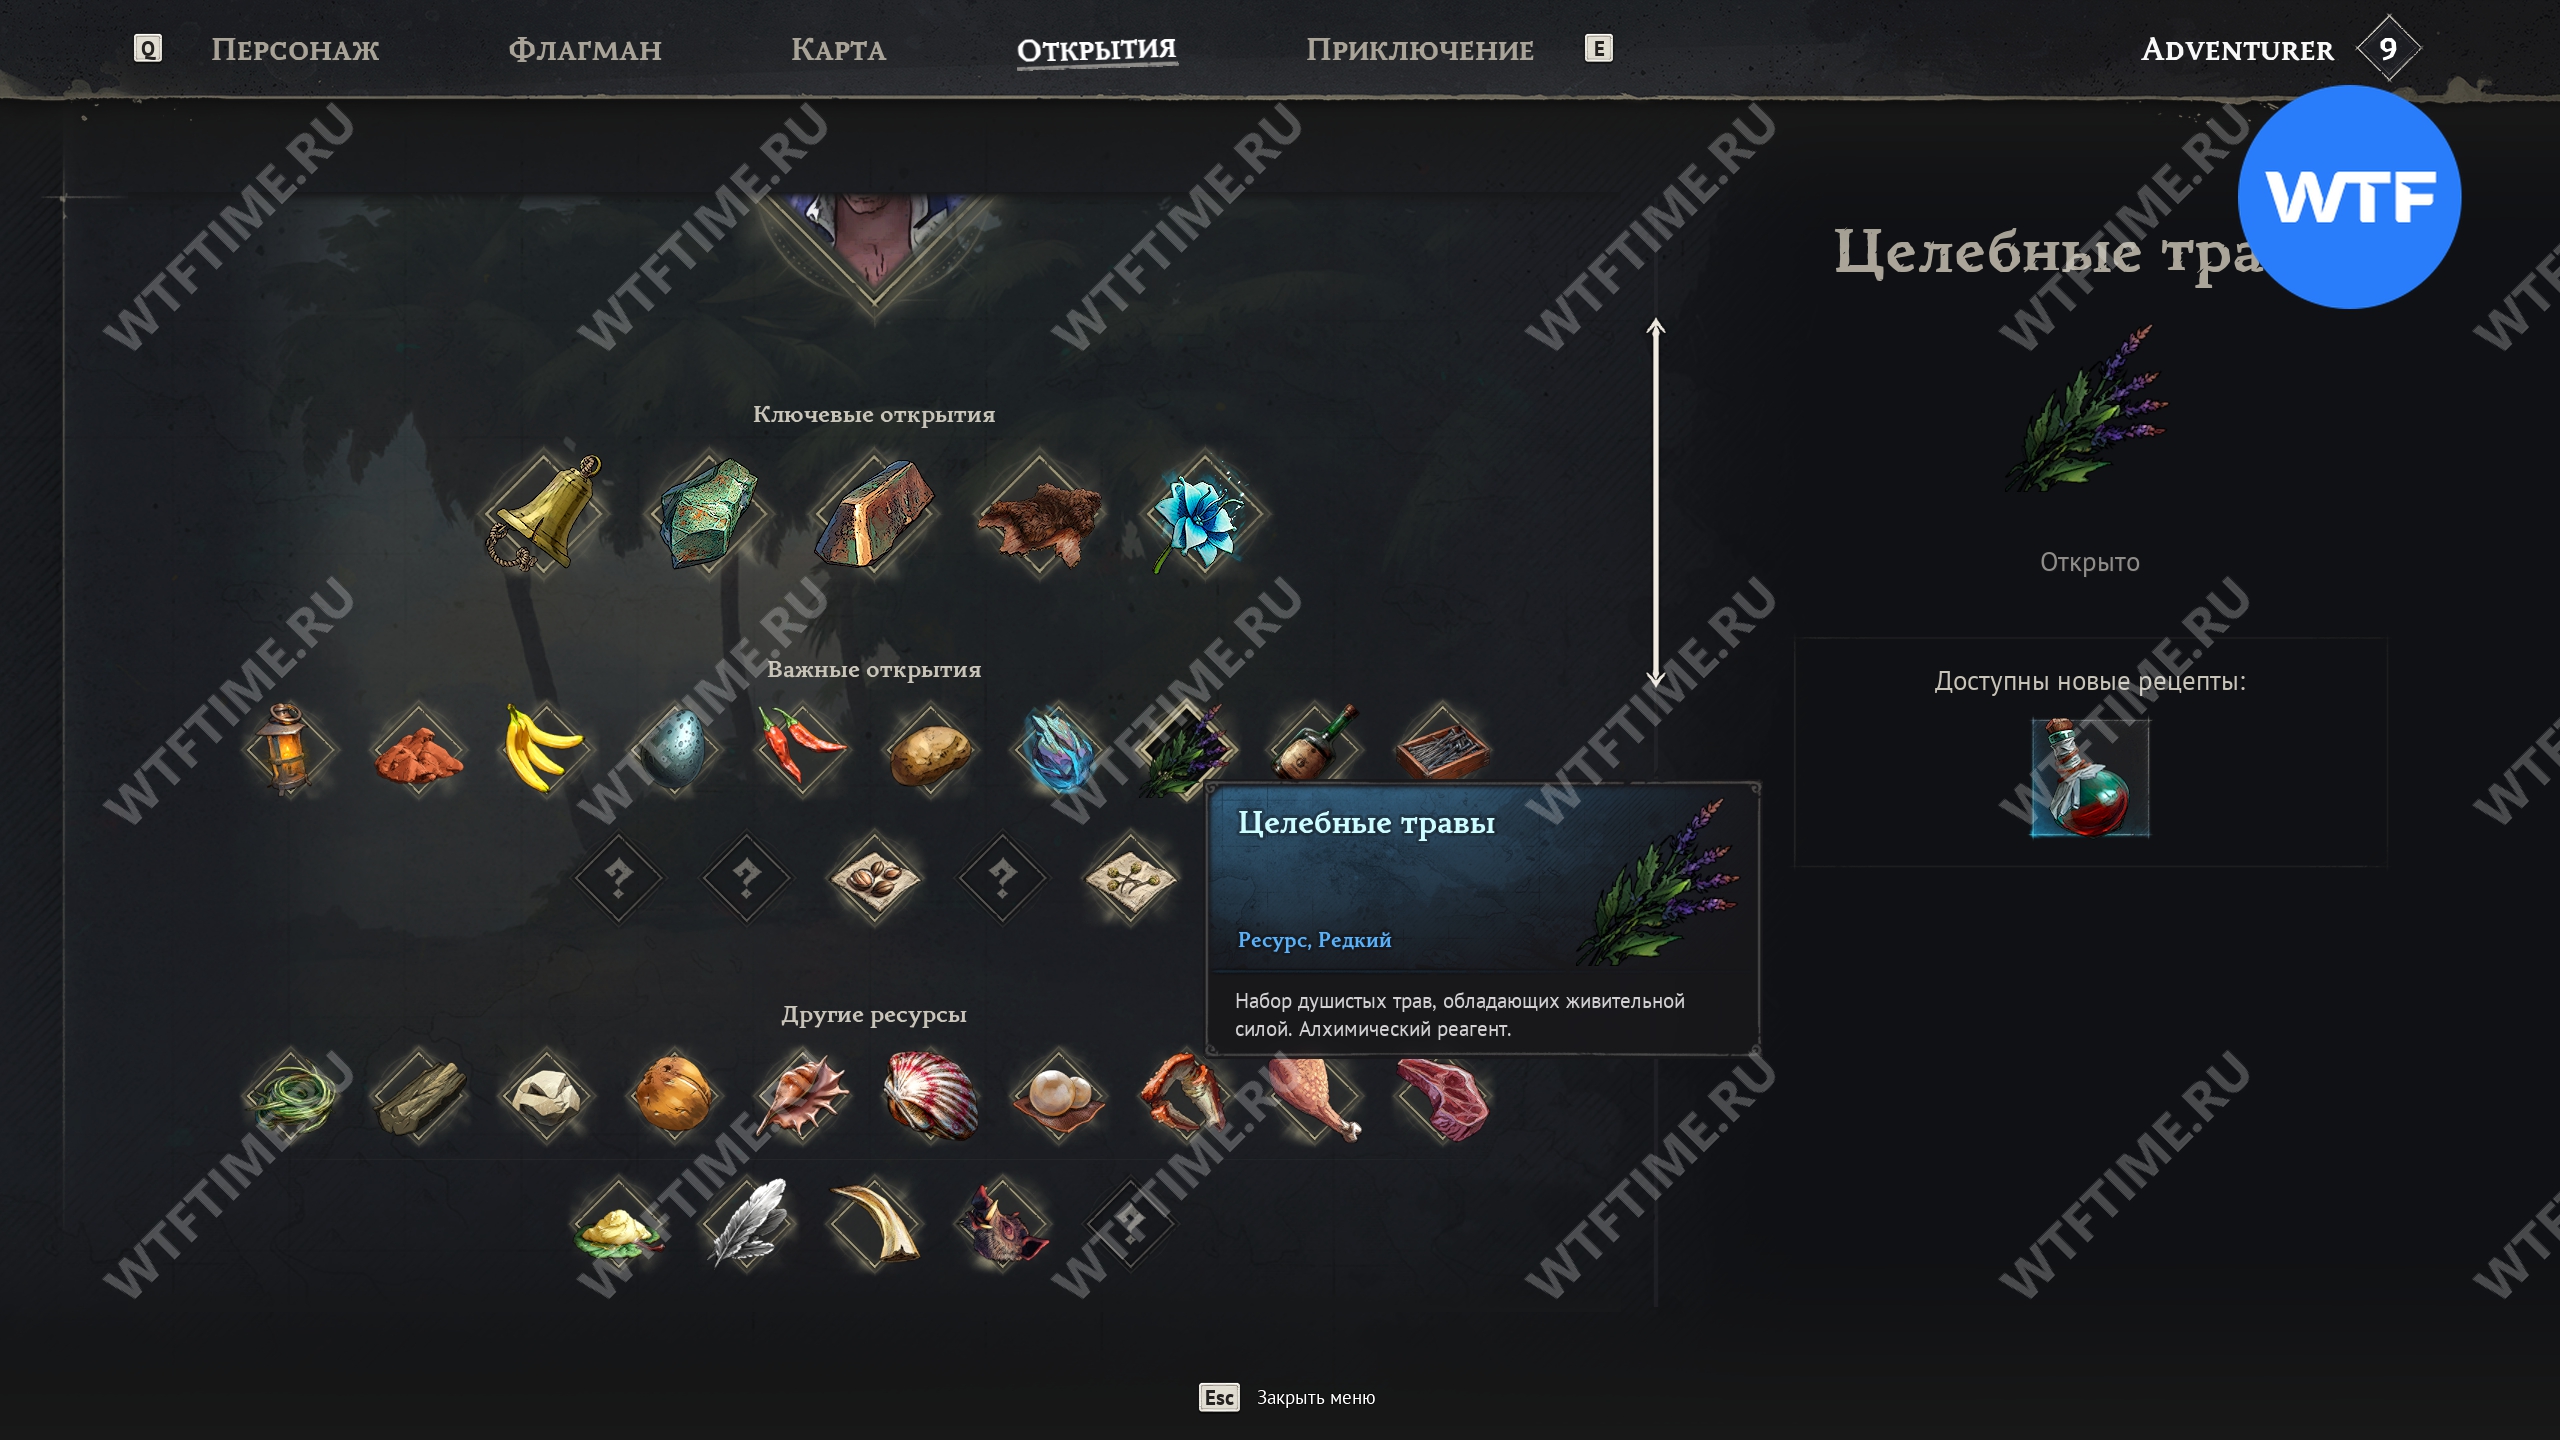Choose the lantern discovery icon
Viewport: 2560px width, 1440px height.
click(288, 748)
